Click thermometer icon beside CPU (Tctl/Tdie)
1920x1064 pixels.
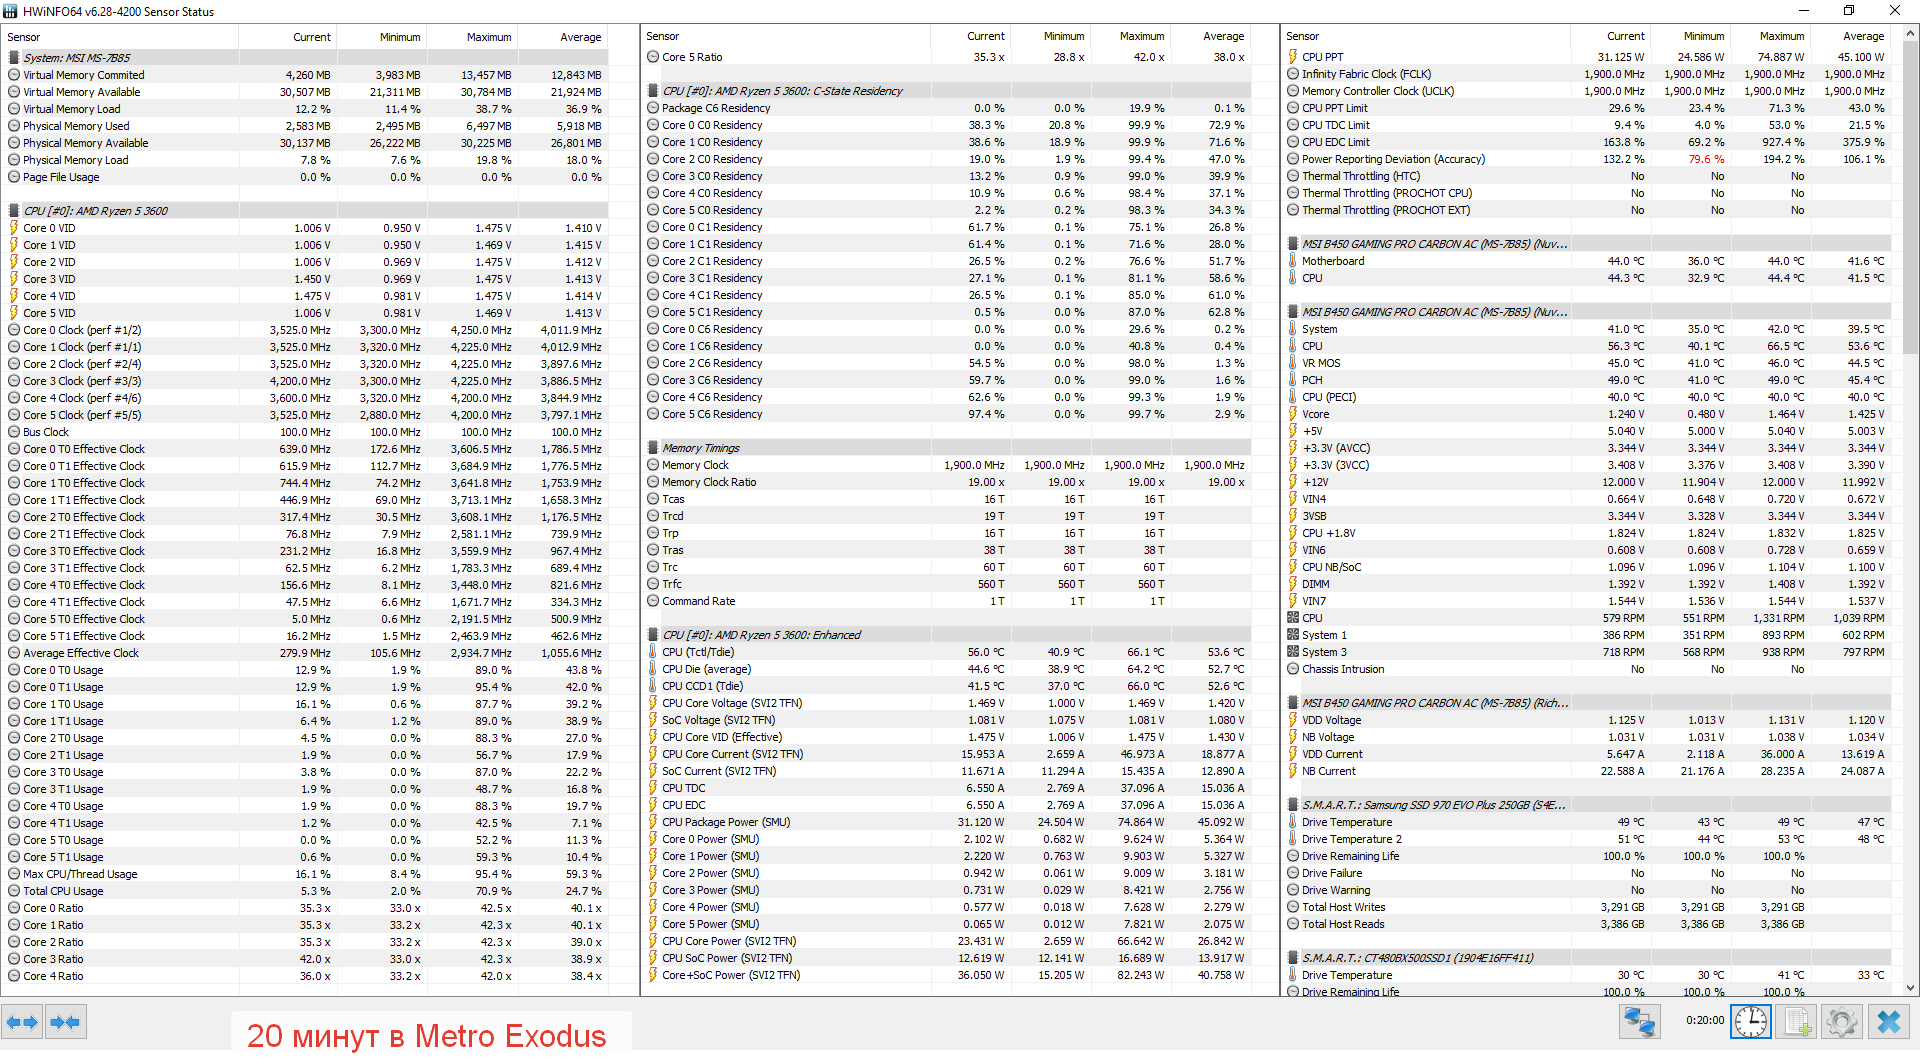[653, 652]
